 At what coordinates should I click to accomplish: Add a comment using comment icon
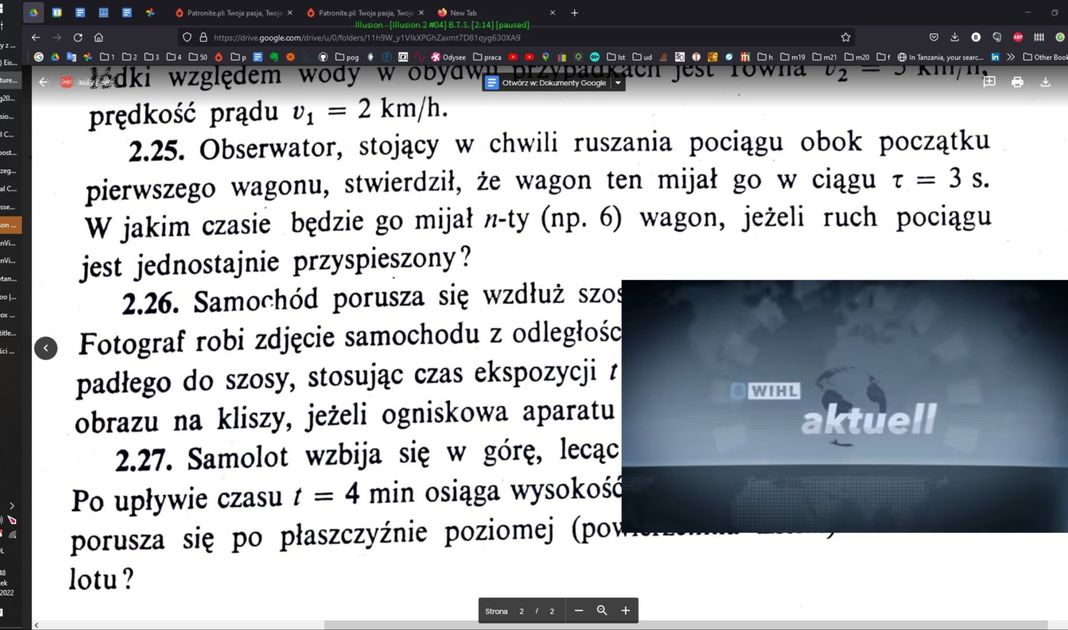pos(989,82)
